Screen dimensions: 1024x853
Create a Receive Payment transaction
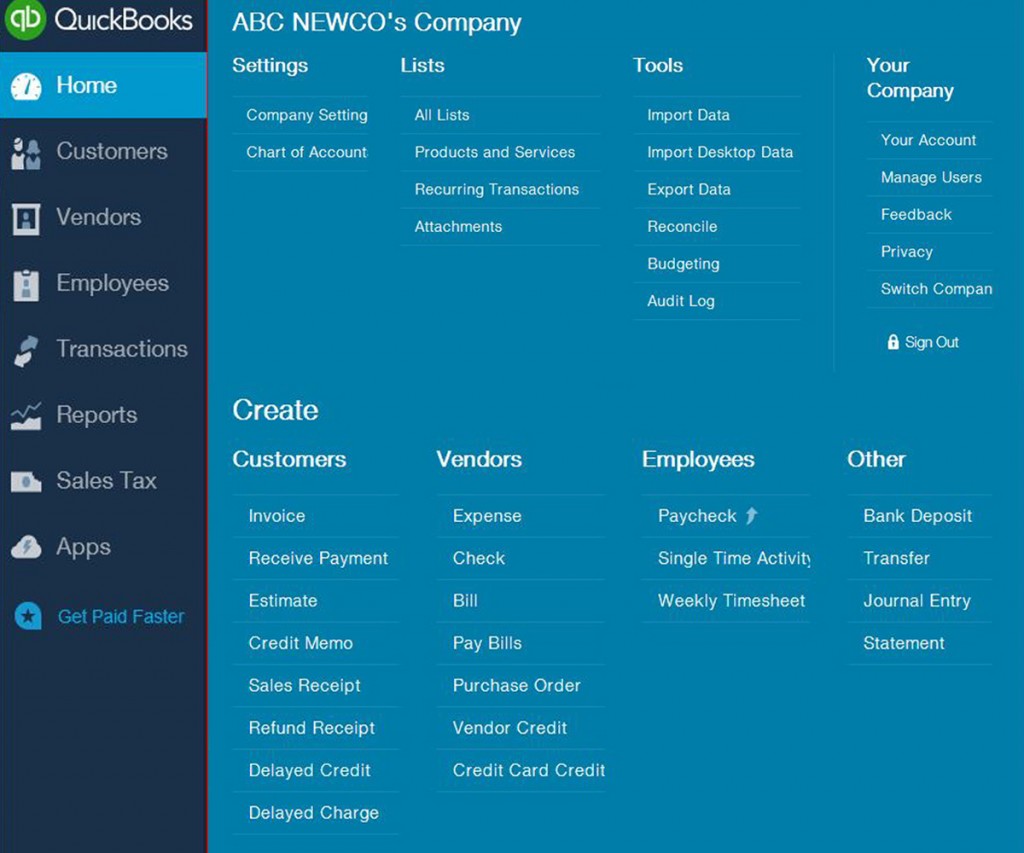(319, 558)
